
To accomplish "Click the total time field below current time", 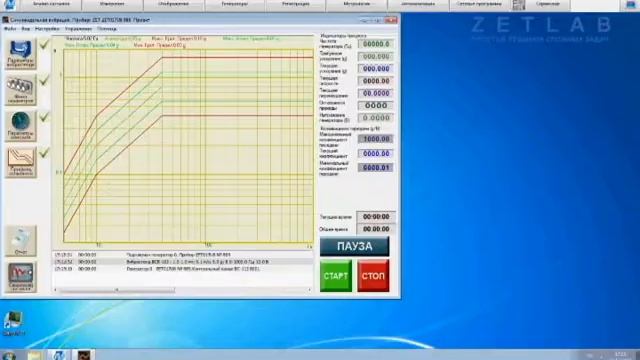I will click(x=376, y=229).
